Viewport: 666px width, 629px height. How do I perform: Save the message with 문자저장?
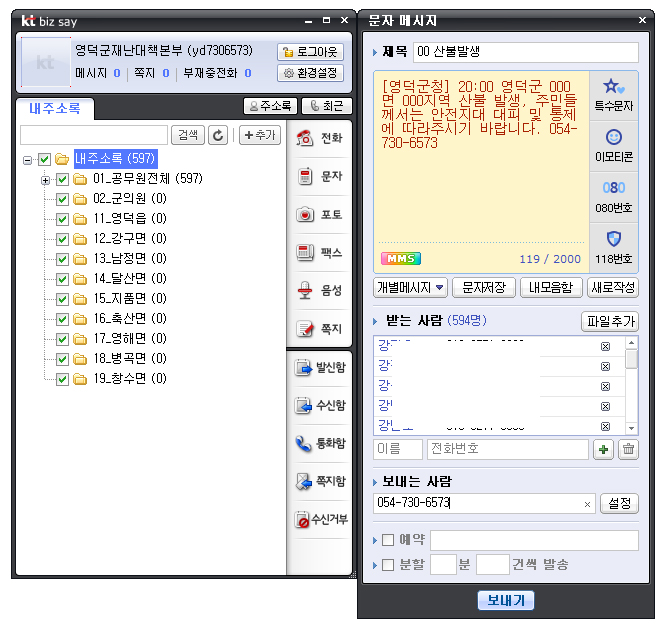[484, 288]
